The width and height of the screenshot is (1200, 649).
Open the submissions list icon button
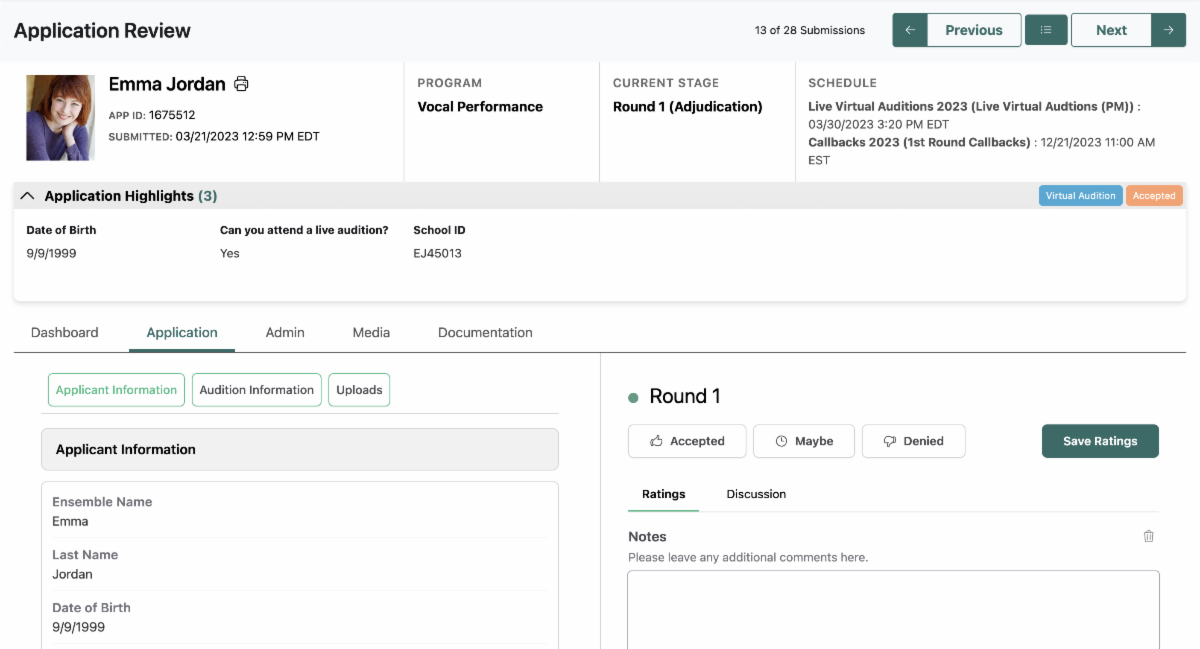pyautogui.click(x=1046, y=30)
